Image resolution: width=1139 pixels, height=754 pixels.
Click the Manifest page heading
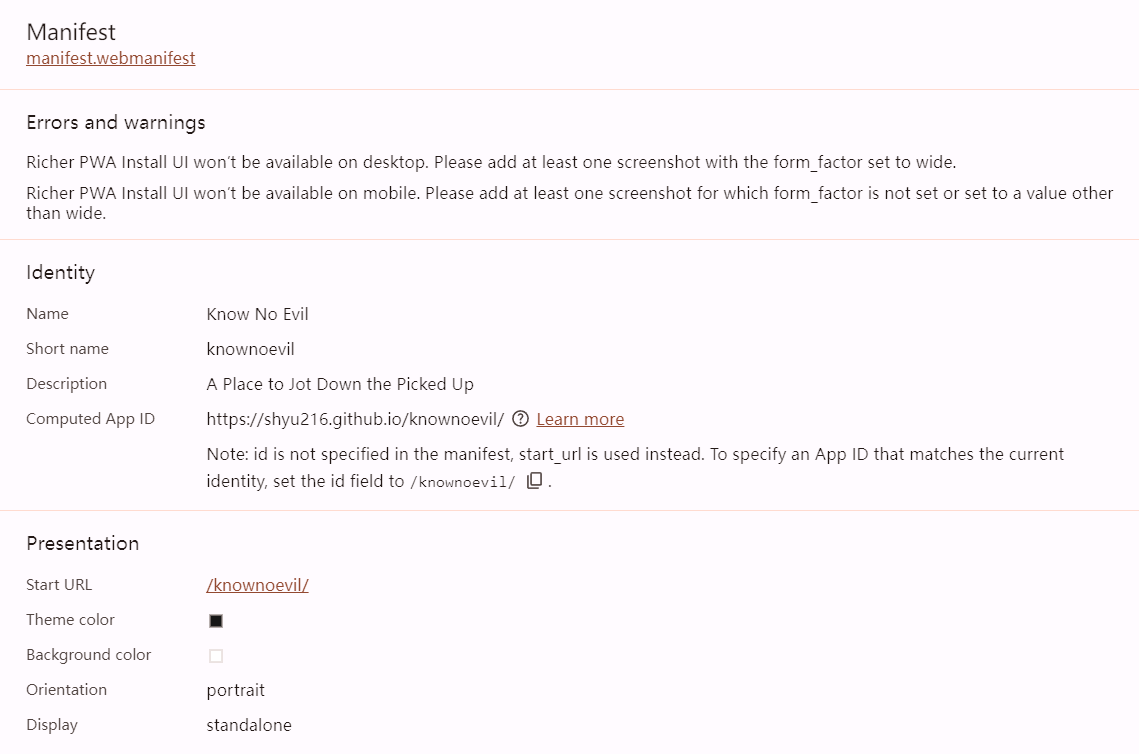coord(71,32)
